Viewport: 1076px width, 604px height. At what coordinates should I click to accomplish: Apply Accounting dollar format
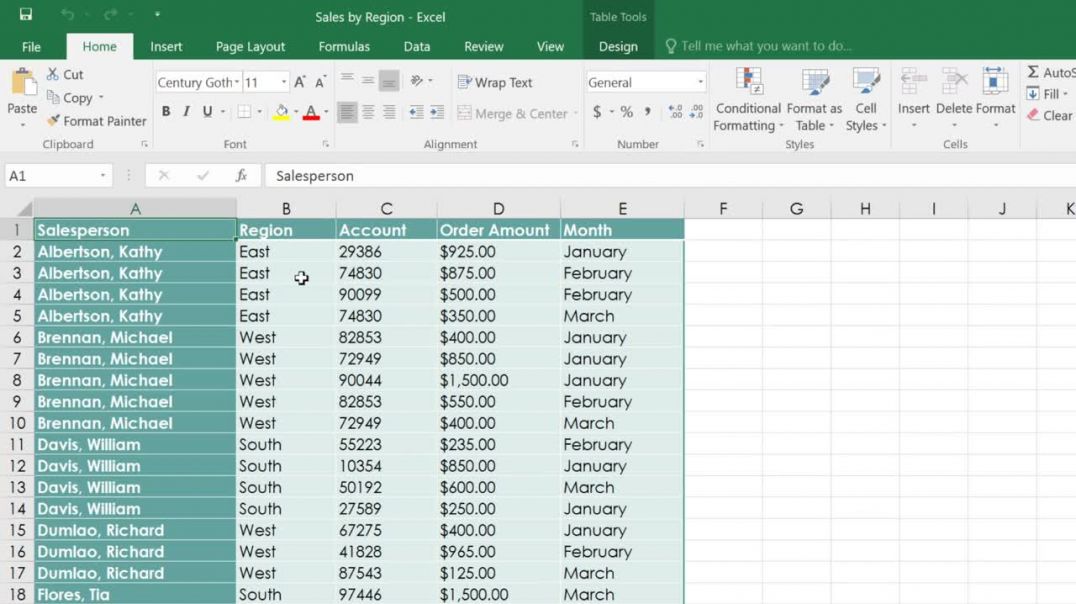tap(597, 112)
